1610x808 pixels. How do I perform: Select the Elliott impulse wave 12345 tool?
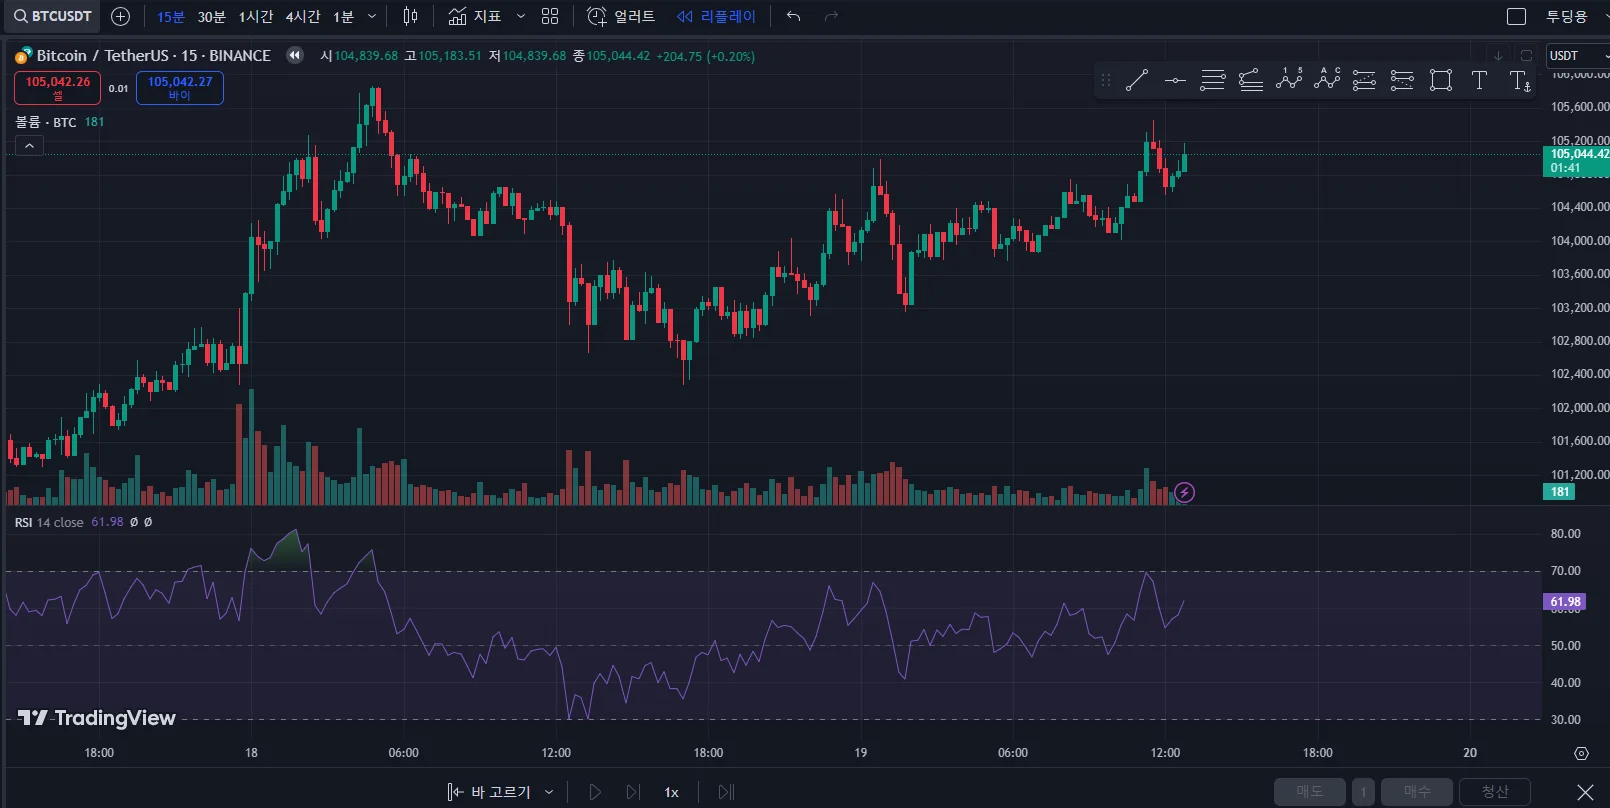point(1289,80)
